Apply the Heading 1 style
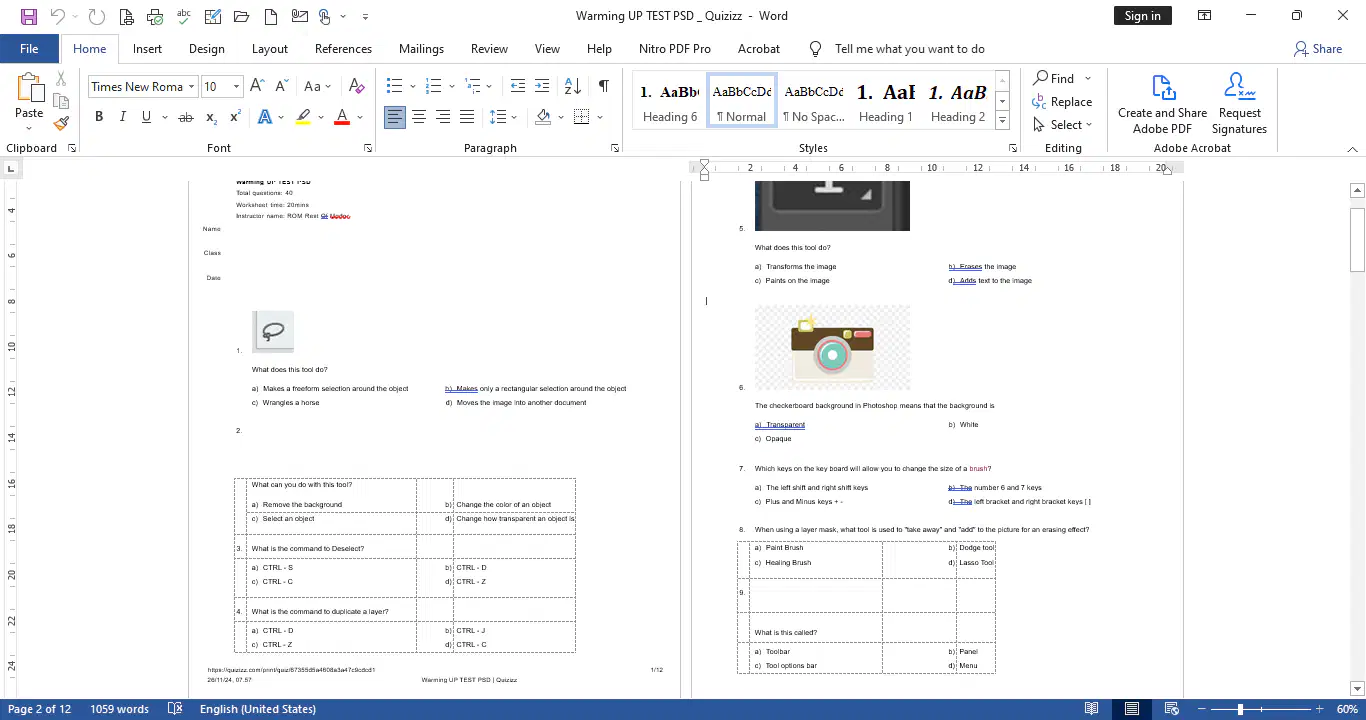 click(885, 101)
